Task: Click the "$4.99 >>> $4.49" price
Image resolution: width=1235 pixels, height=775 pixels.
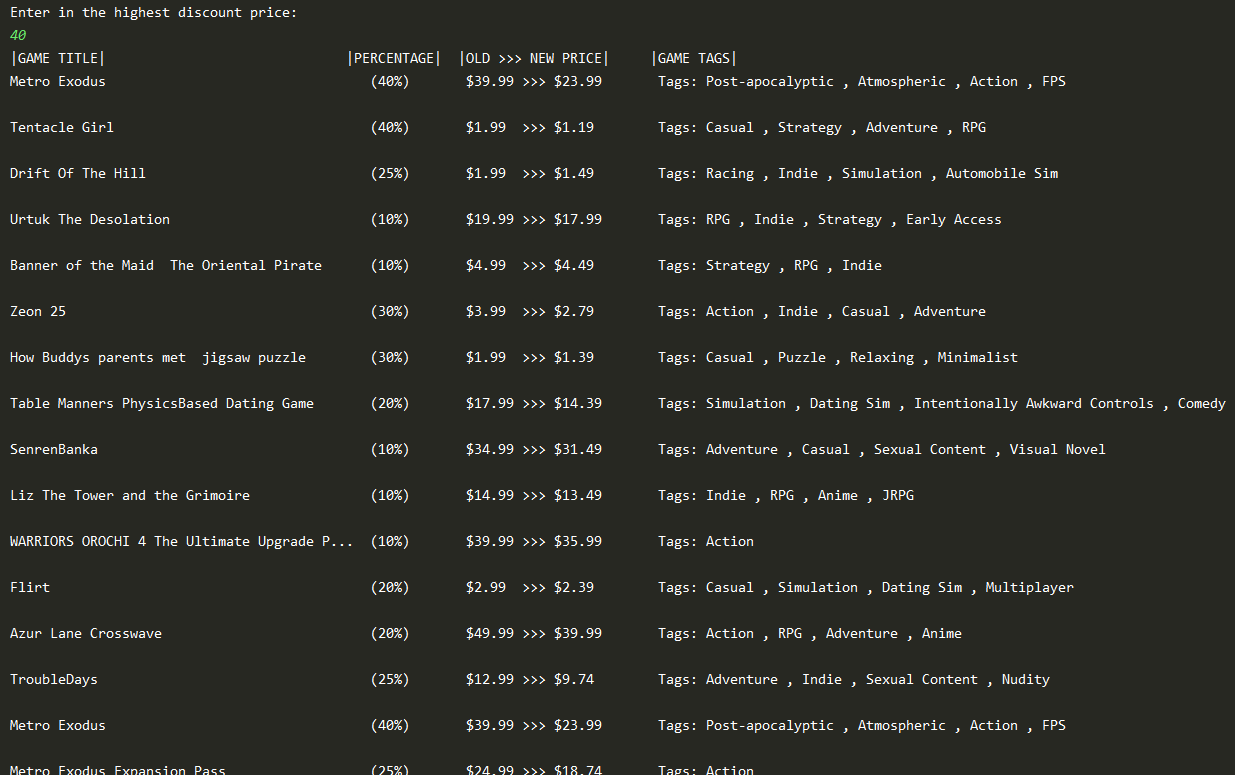Action: pos(530,265)
